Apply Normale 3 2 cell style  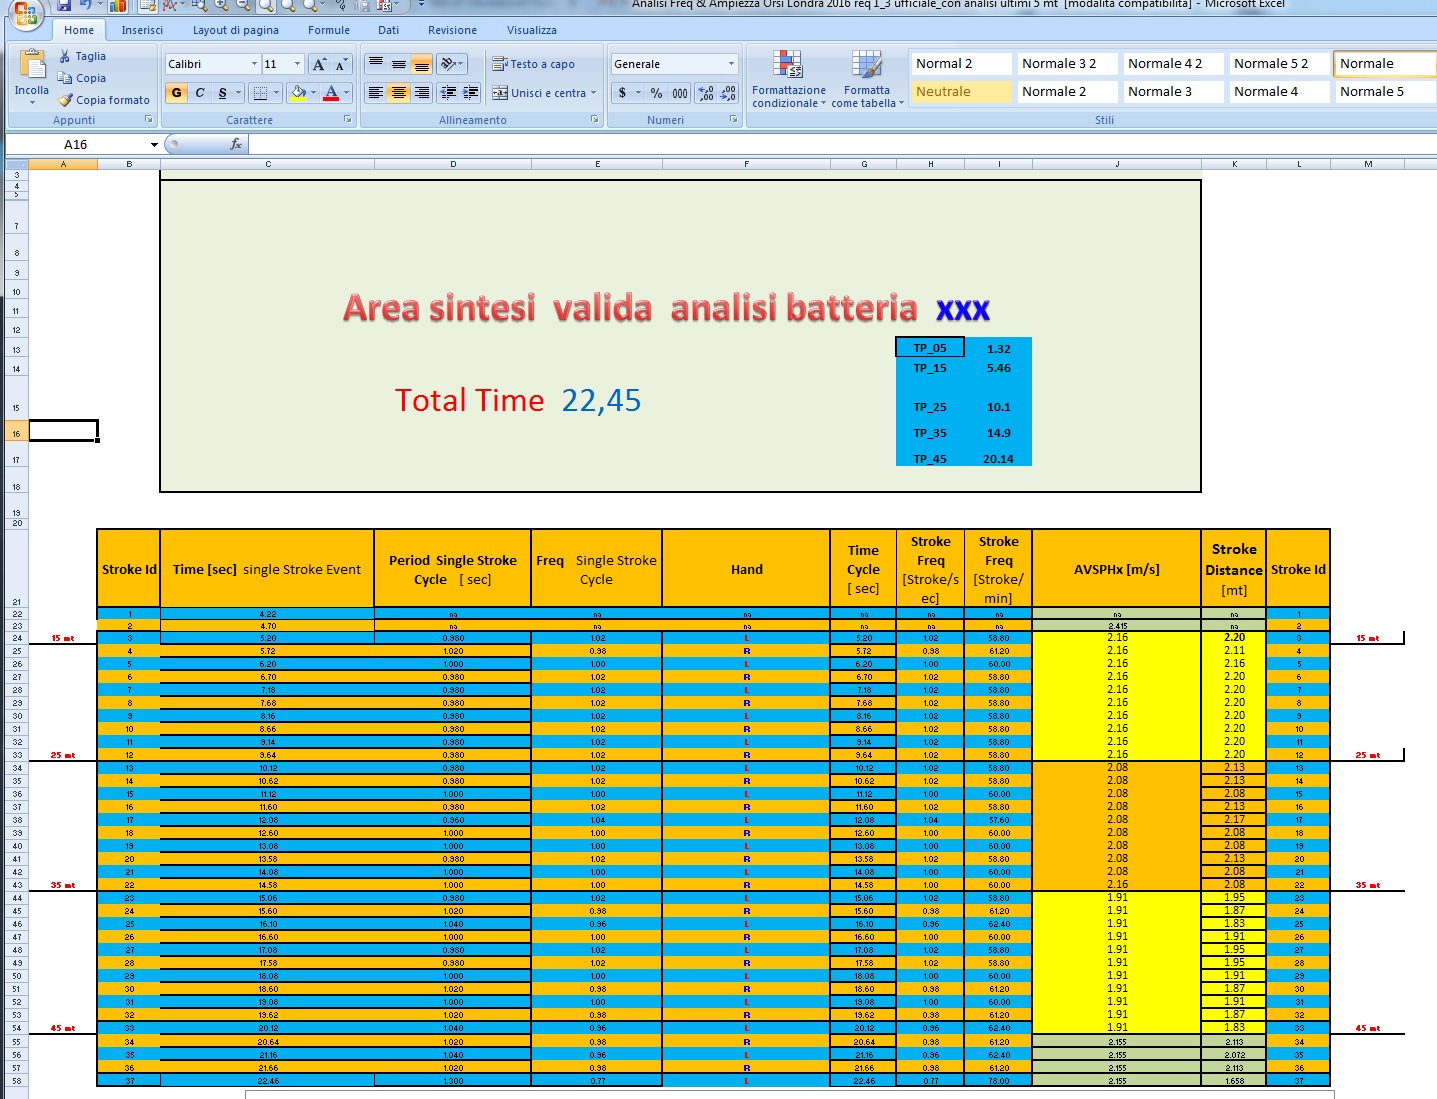[1066, 63]
